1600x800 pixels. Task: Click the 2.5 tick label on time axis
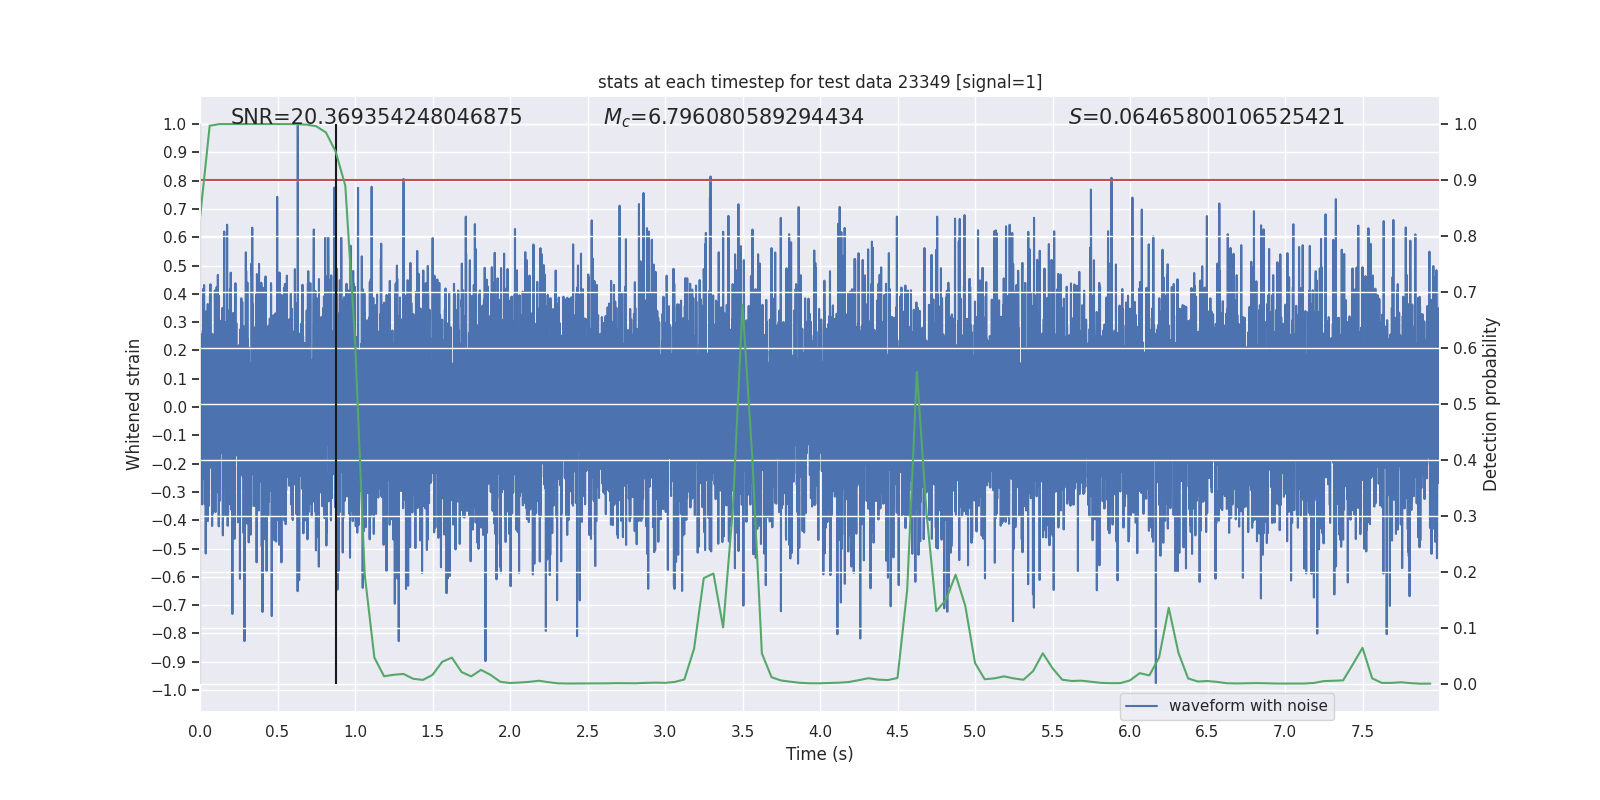point(587,732)
